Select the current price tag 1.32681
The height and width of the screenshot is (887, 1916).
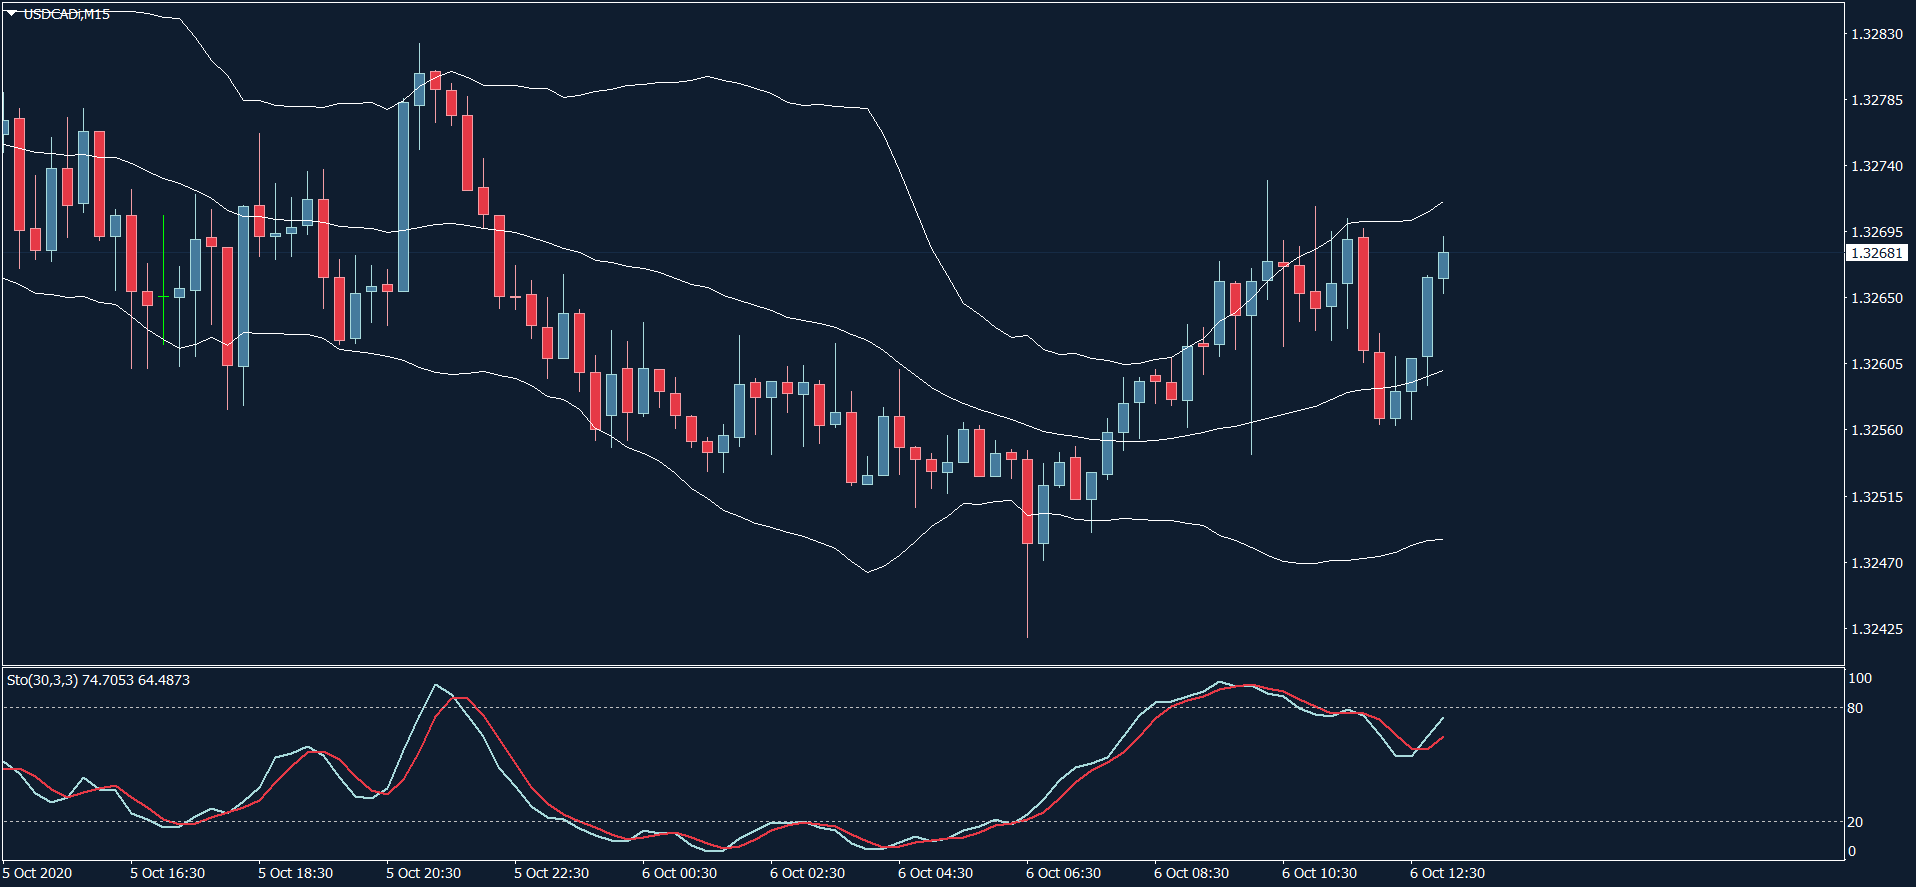1876,253
